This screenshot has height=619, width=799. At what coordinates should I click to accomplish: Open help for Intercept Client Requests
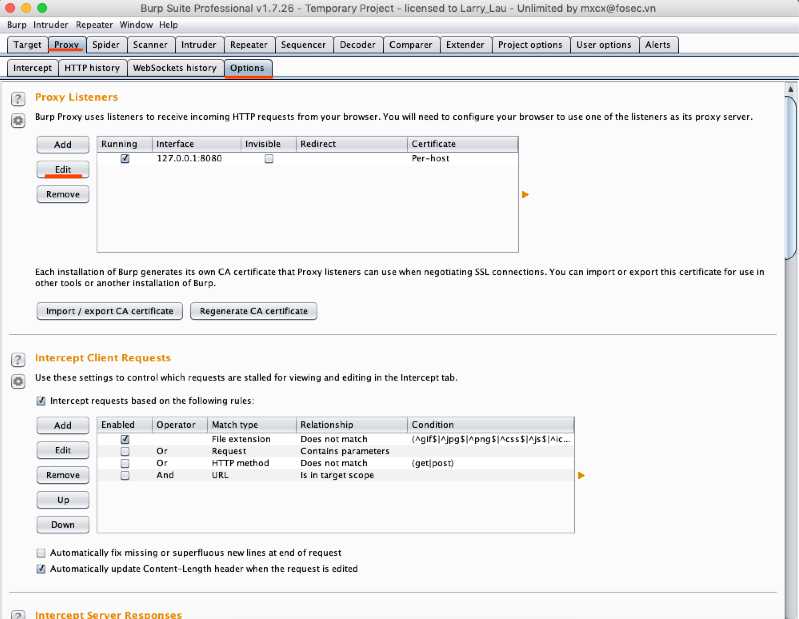(18, 360)
